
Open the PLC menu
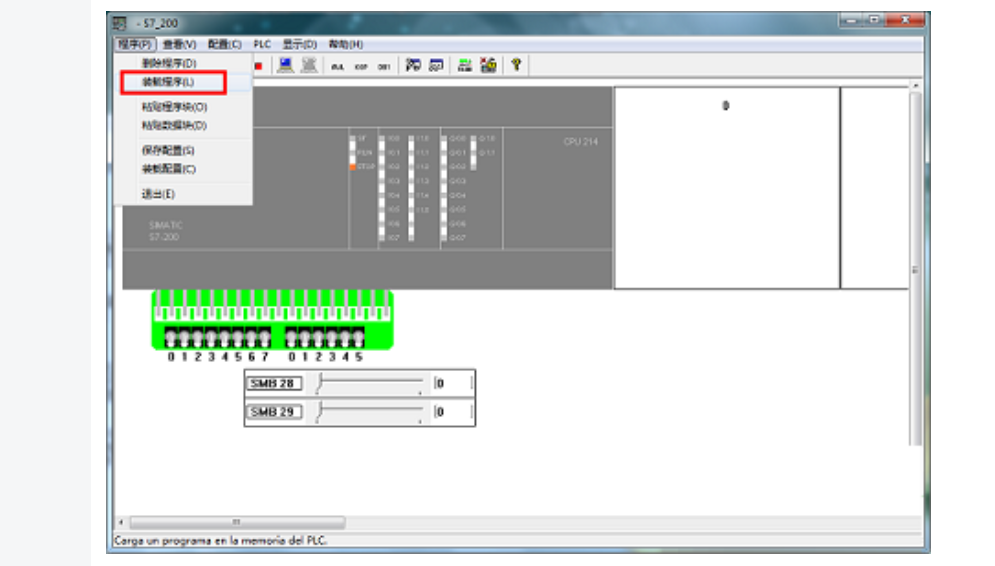[262, 44]
